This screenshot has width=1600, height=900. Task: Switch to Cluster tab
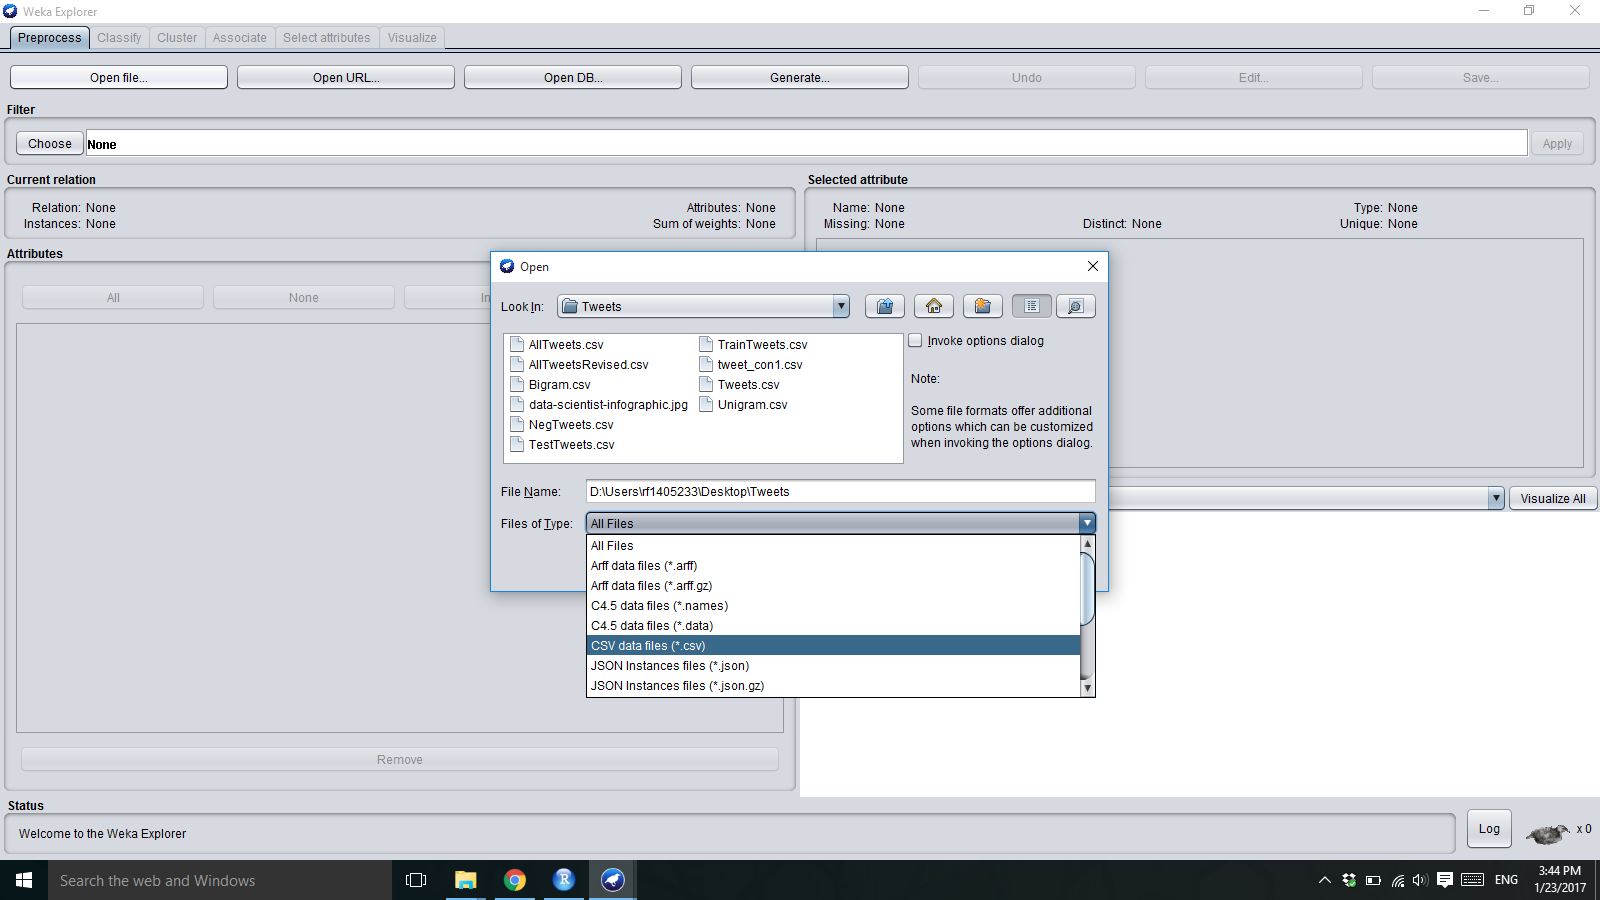point(177,38)
